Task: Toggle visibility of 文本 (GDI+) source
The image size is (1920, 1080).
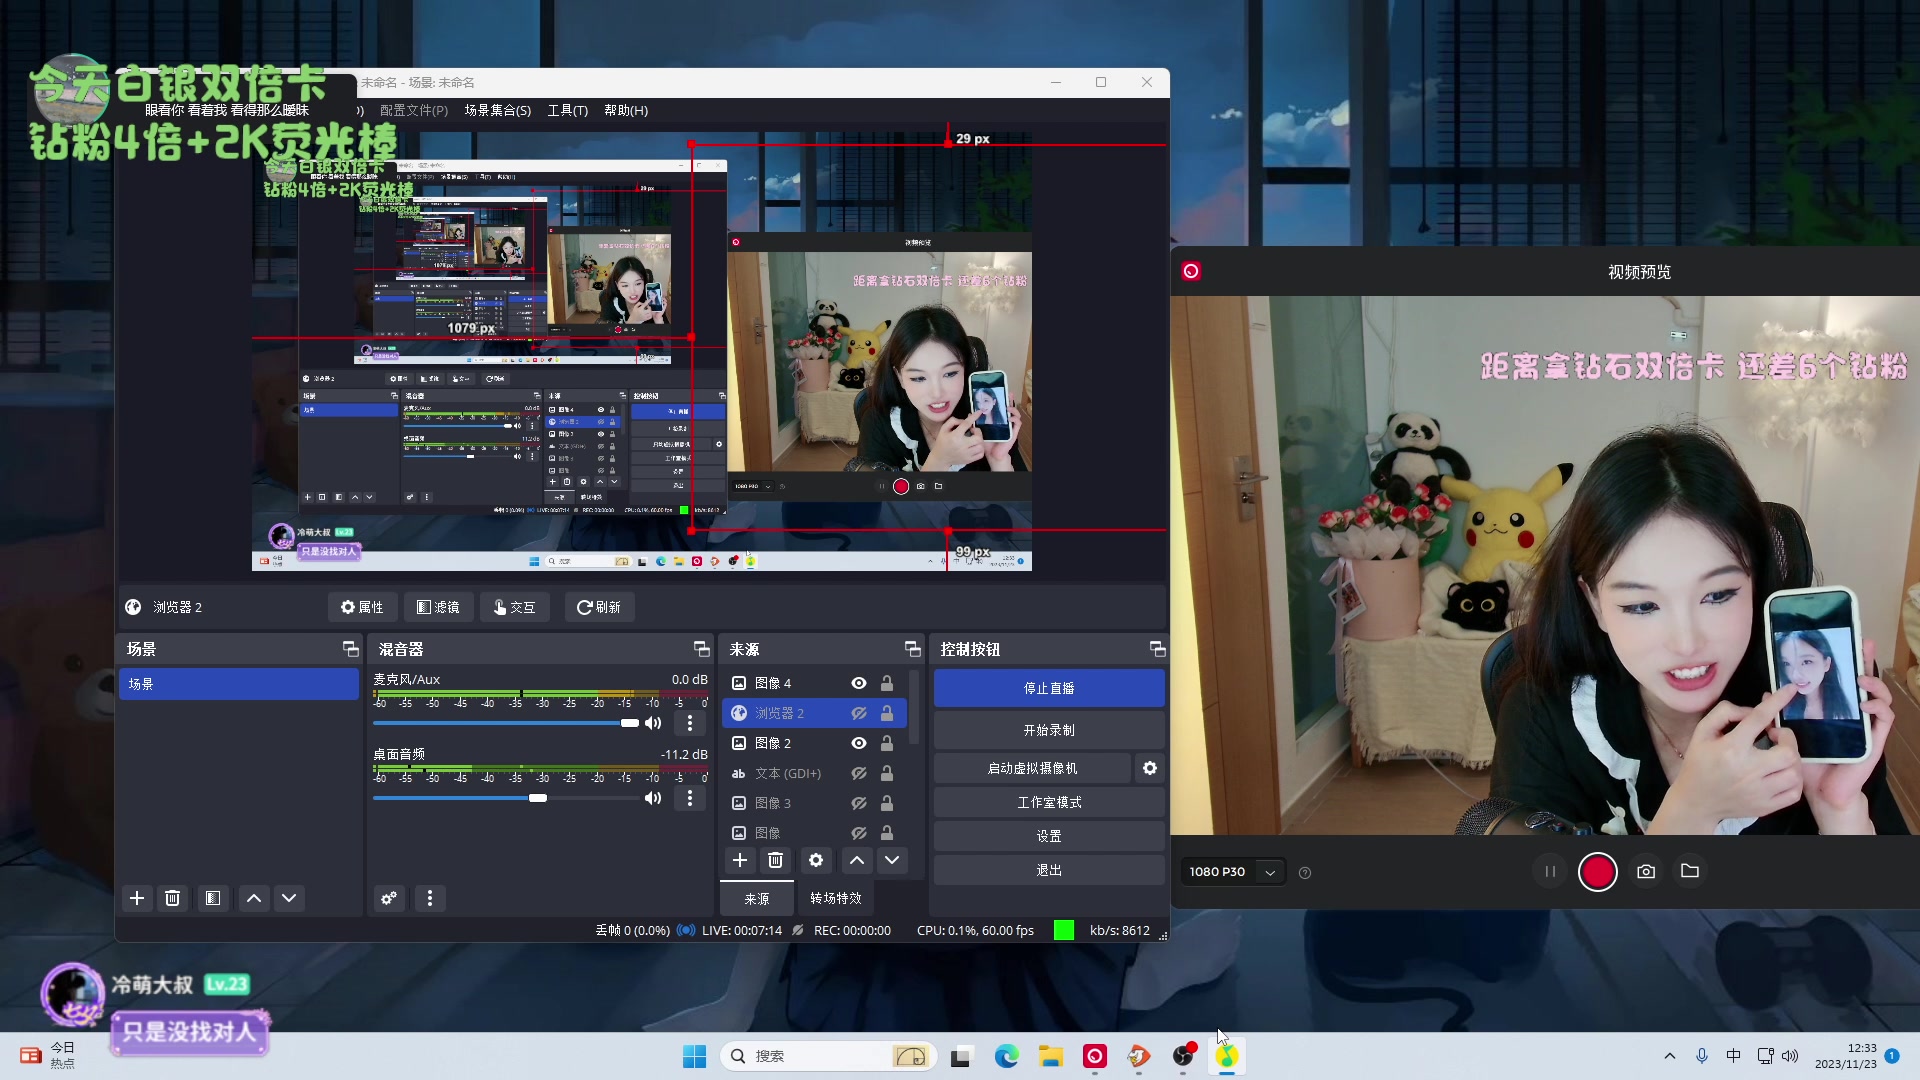Action: [x=858, y=773]
